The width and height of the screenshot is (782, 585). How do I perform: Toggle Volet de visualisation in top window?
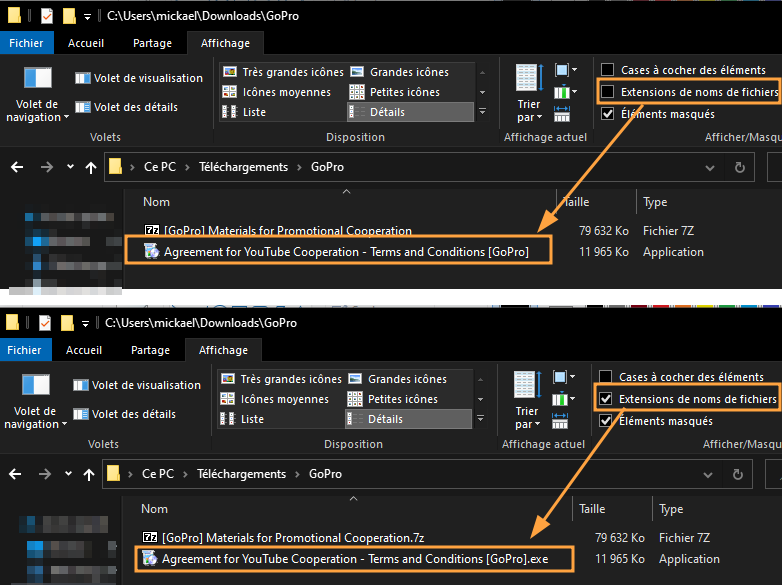(x=139, y=78)
